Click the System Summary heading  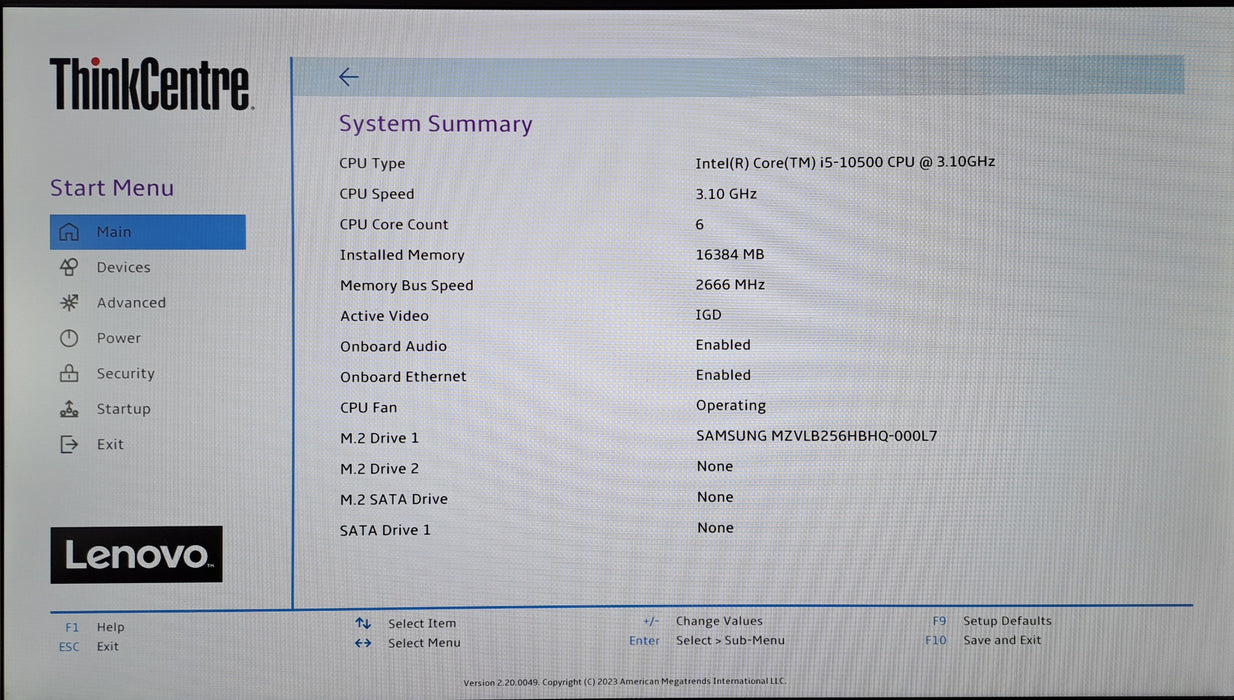(x=435, y=124)
